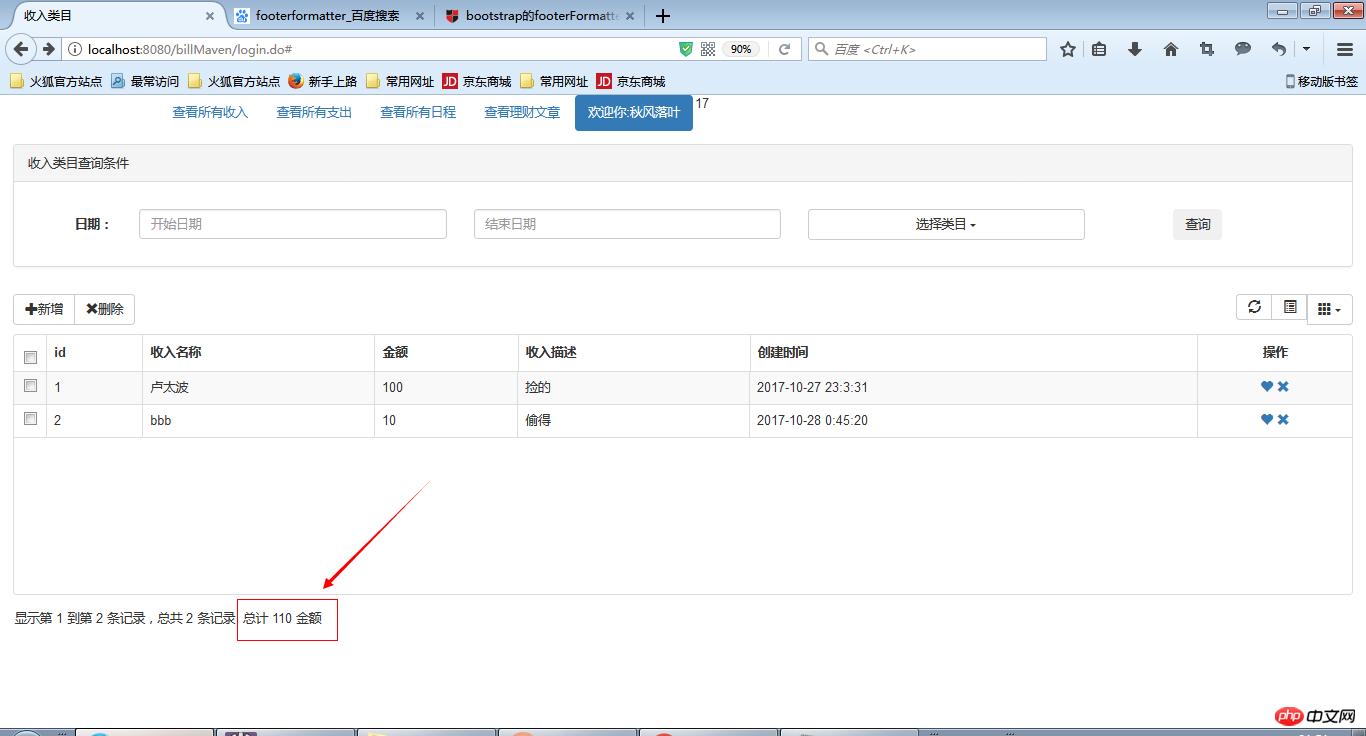The height and width of the screenshot is (736, 1366).
Task: Toggle the table card view icon
Action: pos(1290,307)
